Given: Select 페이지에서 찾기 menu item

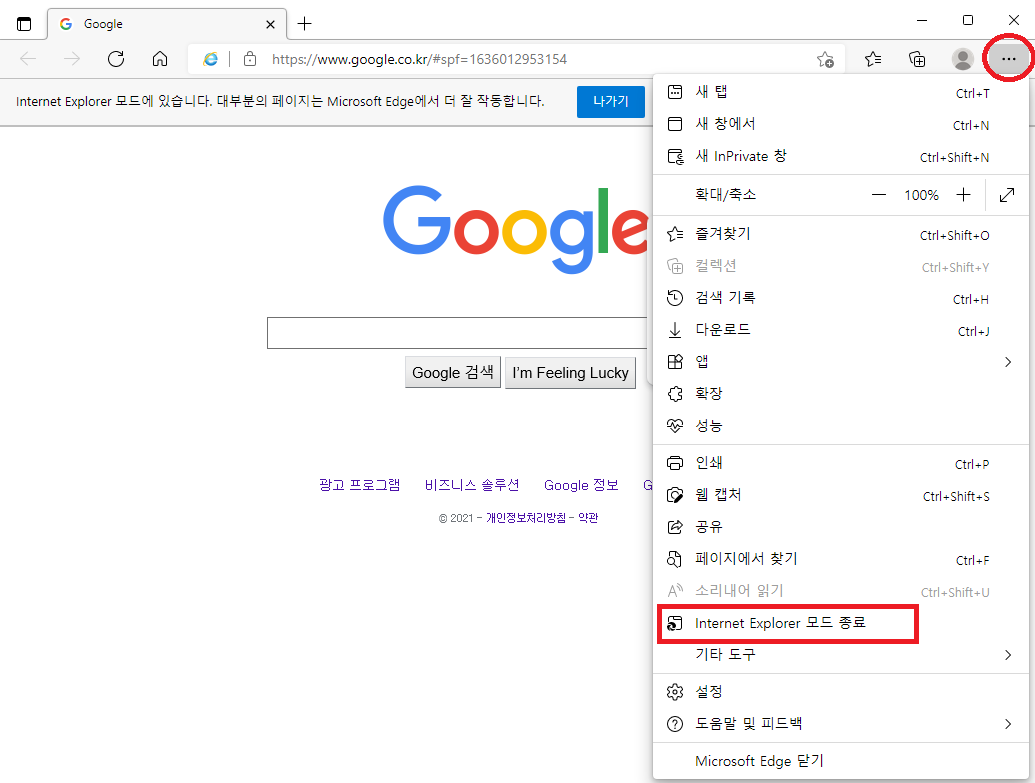Looking at the screenshot, I should [x=840, y=559].
